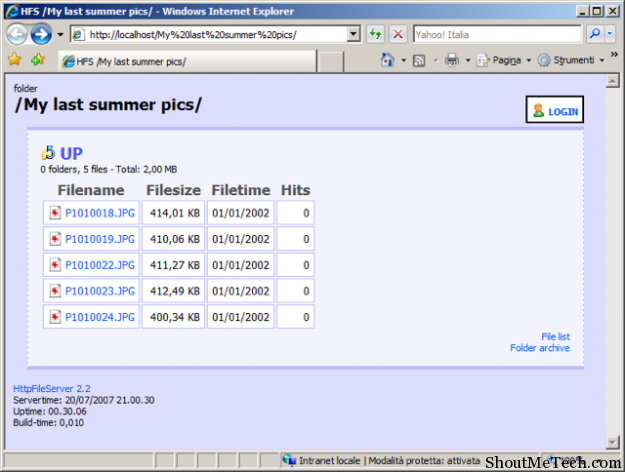Viewport: 625px width, 472px height.
Task: Click the Servertime status line
Action: tap(84, 400)
